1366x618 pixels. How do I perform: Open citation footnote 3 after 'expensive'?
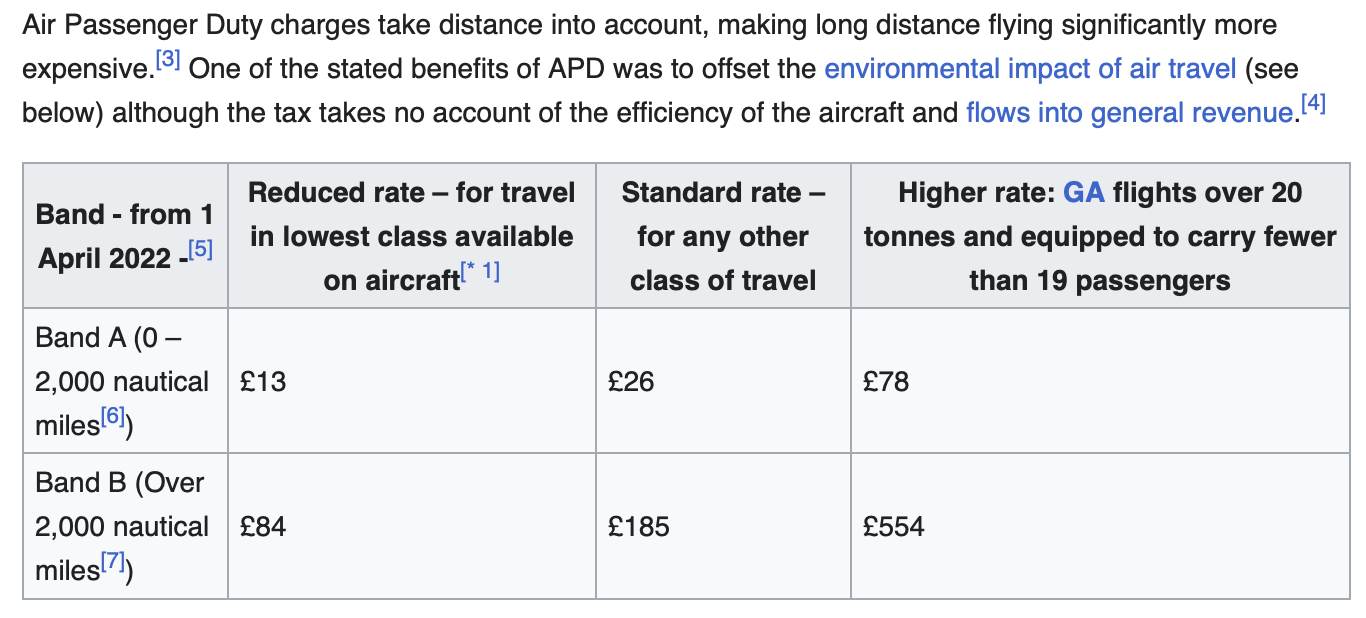point(167,60)
